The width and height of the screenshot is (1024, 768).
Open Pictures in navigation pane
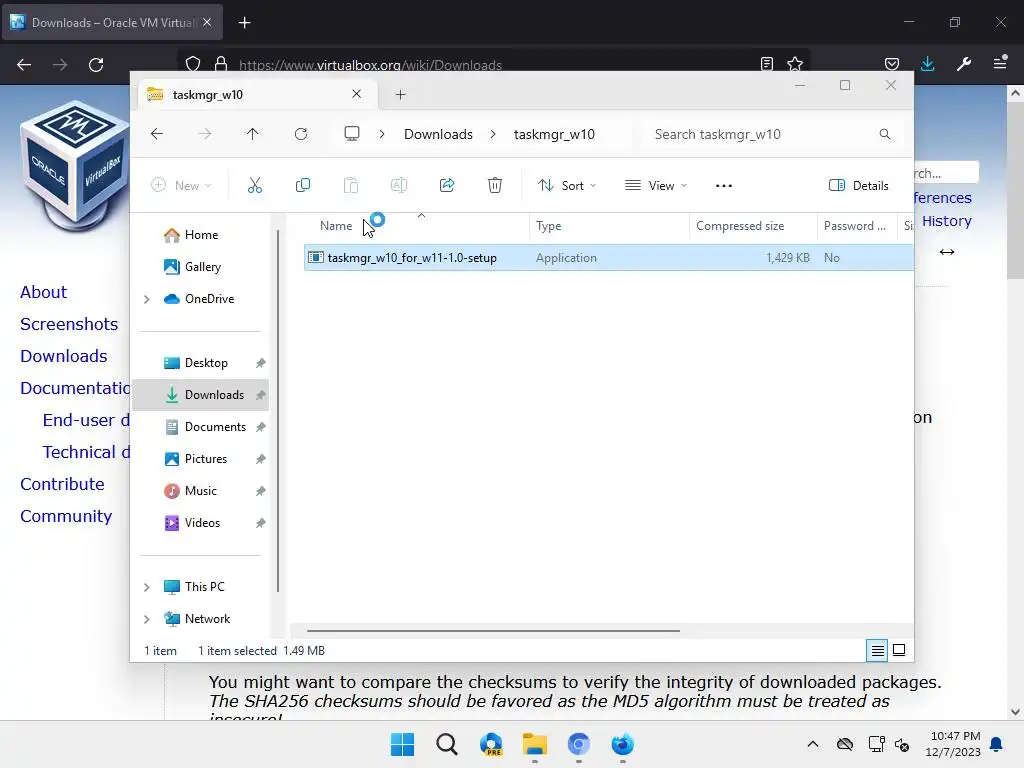pyautogui.click(x=201, y=459)
